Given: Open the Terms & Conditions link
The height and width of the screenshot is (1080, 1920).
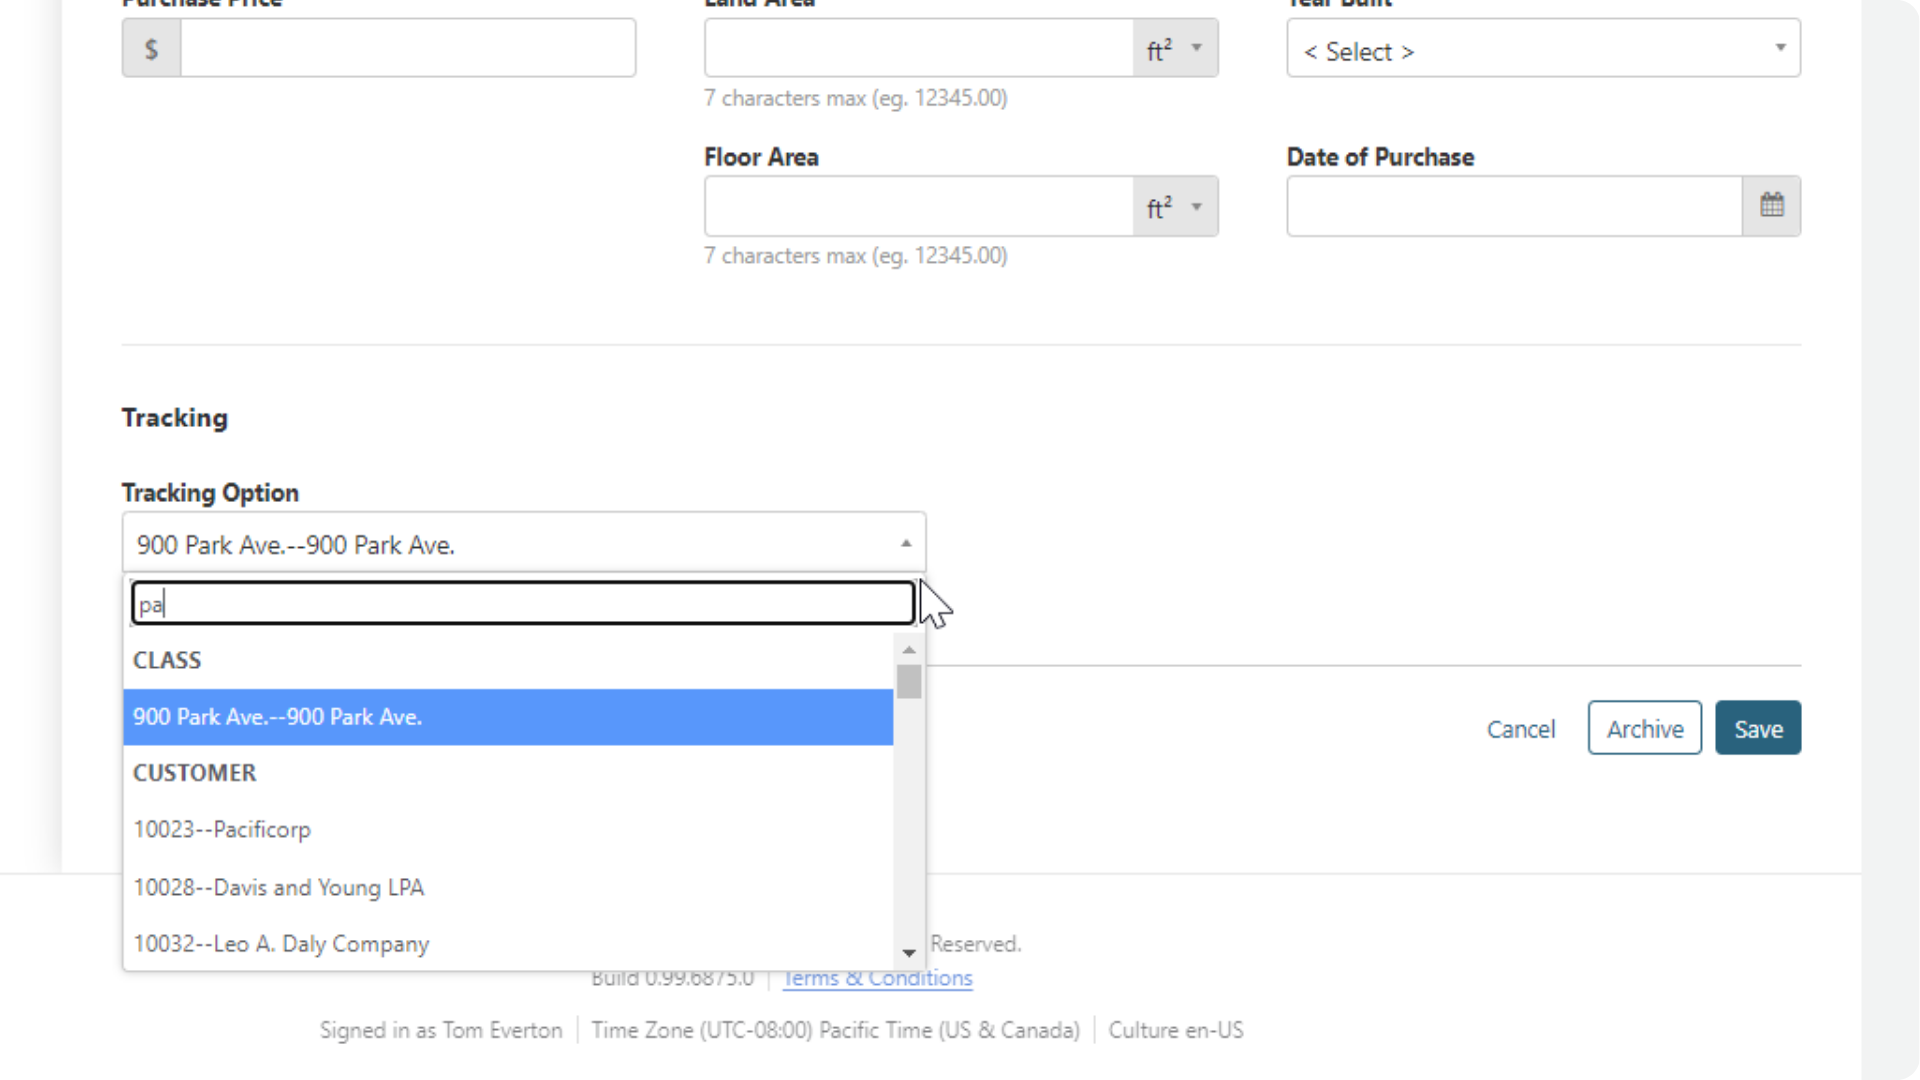Looking at the screenshot, I should tap(877, 977).
